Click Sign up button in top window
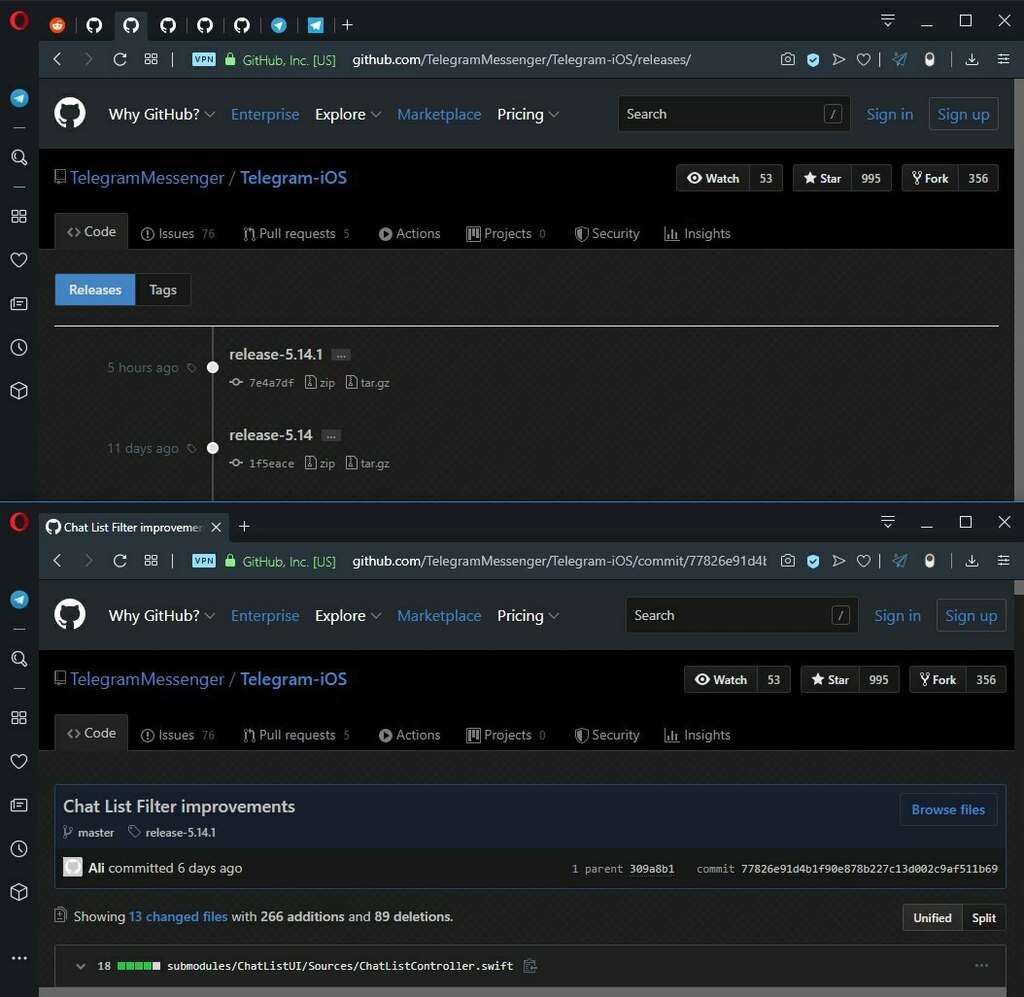This screenshot has height=997, width=1024. 963,114
